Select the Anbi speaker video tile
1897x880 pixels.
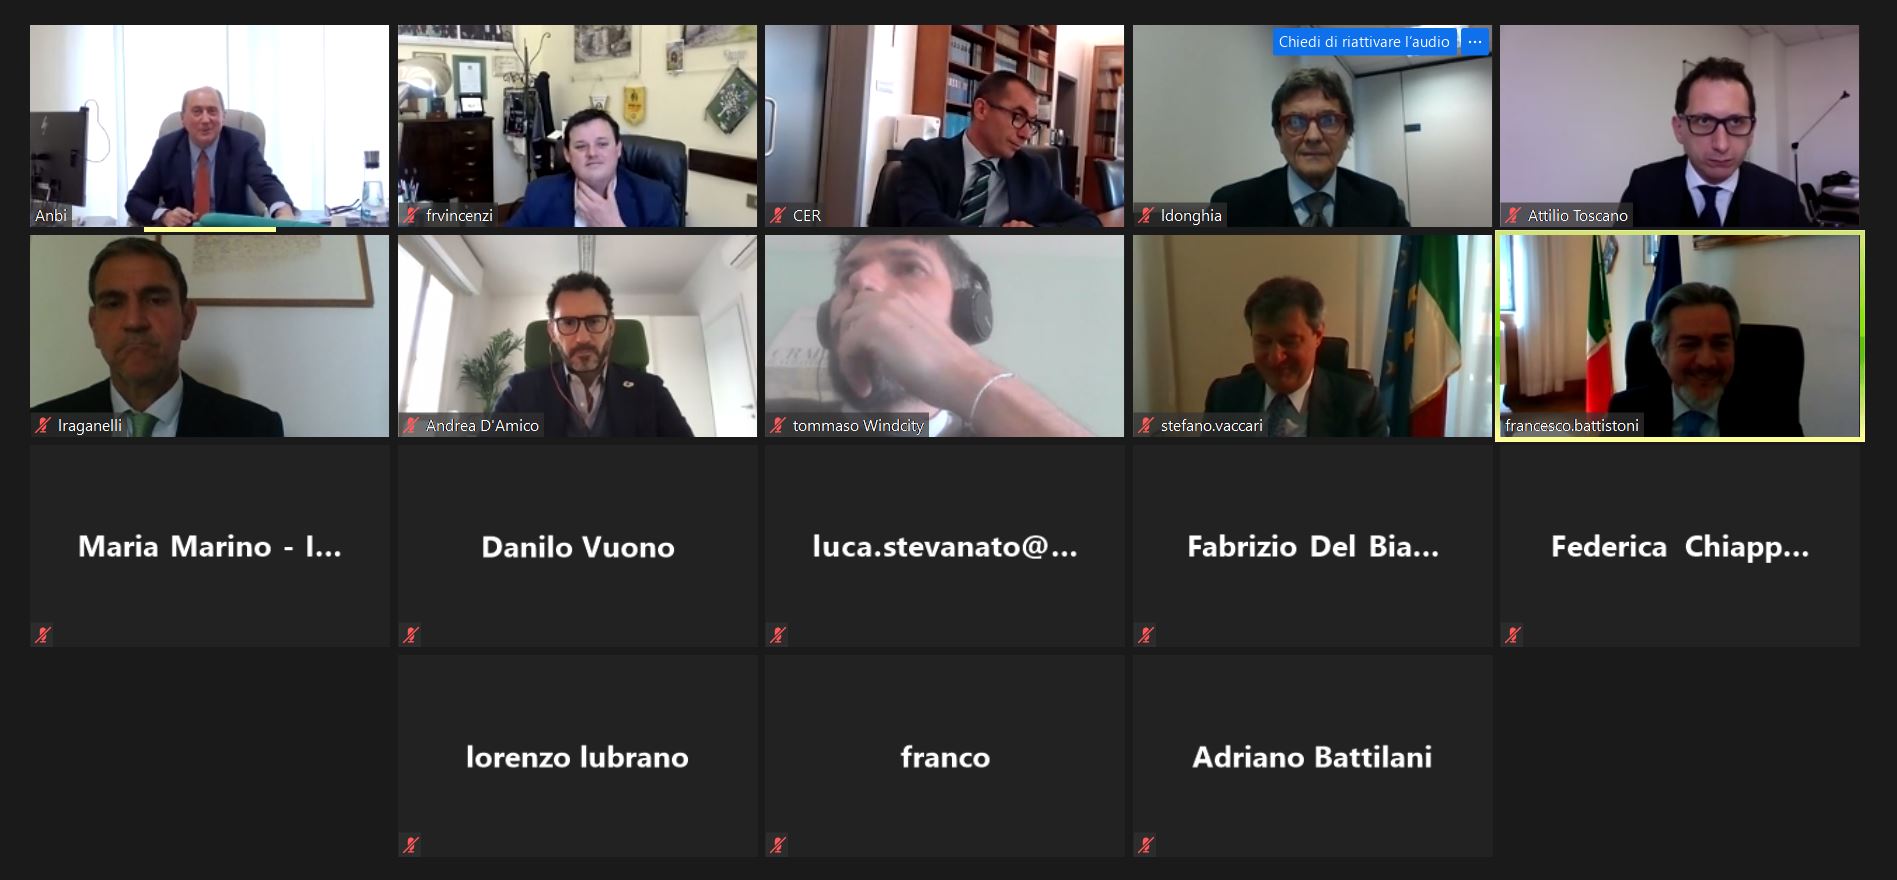[209, 126]
